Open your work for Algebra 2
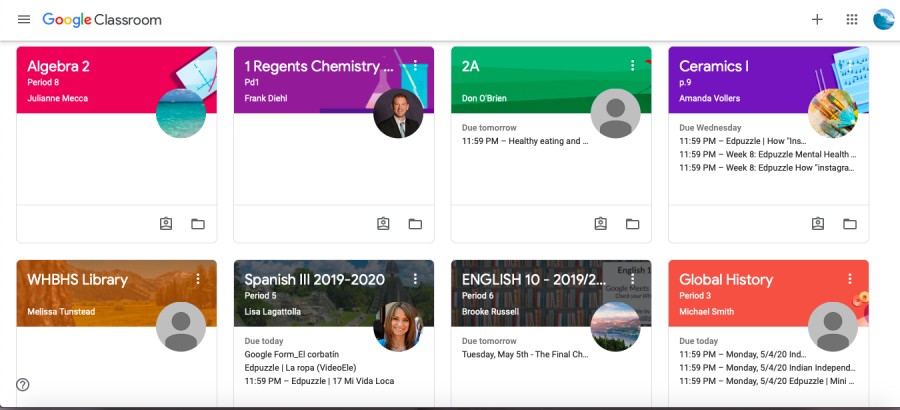The height and width of the screenshot is (410, 900). (166, 224)
